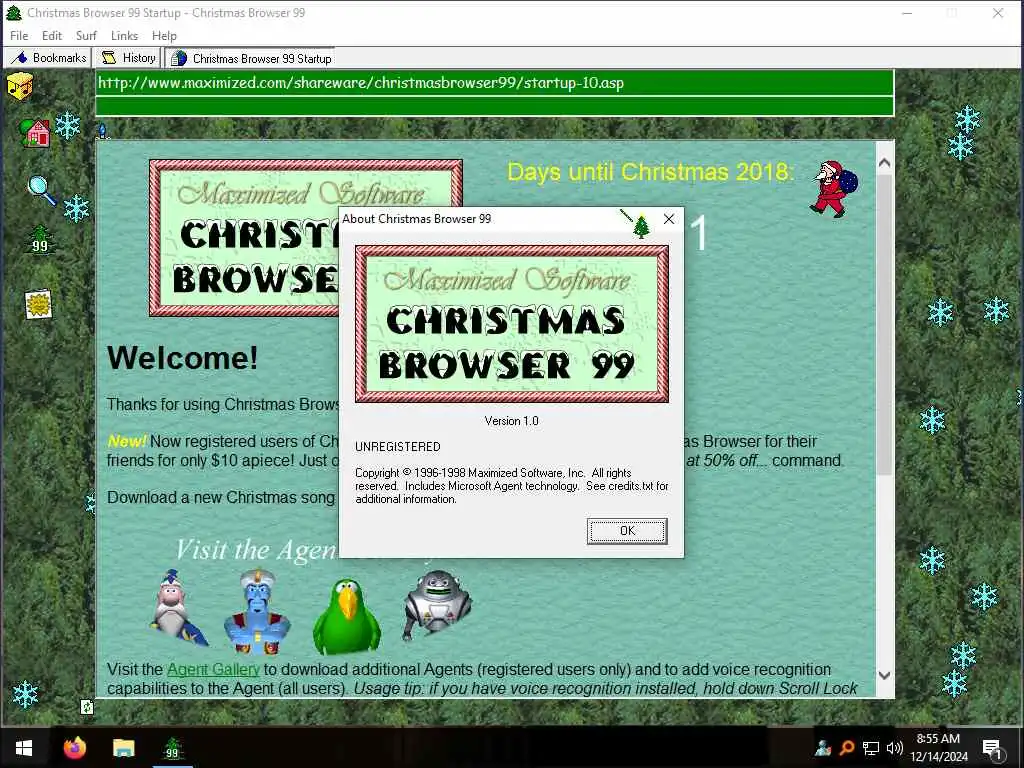This screenshot has width=1024, height=768.
Task: Click the speaker volume tray icon
Action: (x=895, y=748)
